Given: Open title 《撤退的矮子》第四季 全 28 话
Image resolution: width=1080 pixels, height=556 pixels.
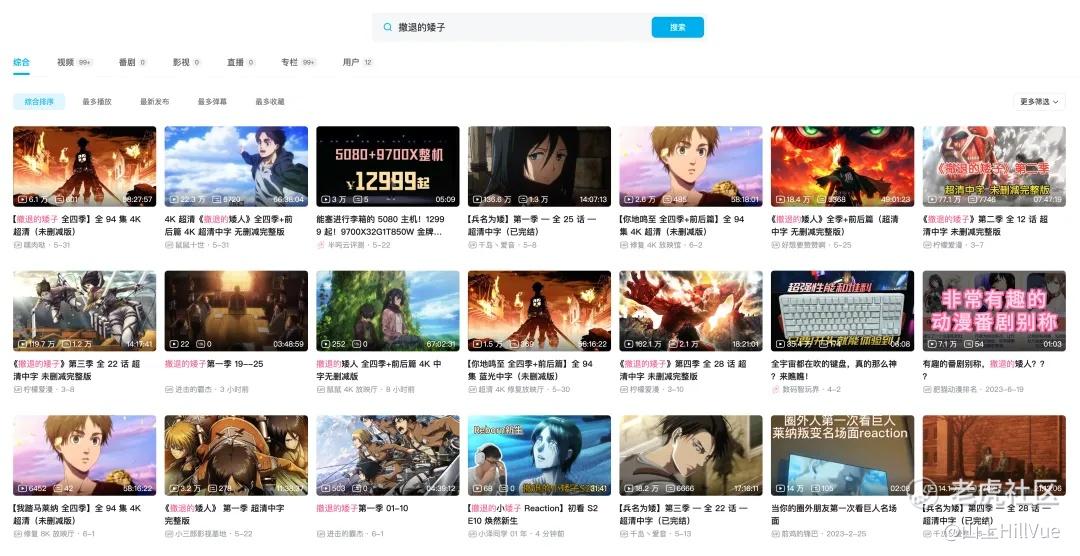Looking at the screenshot, I should (683, 370).
